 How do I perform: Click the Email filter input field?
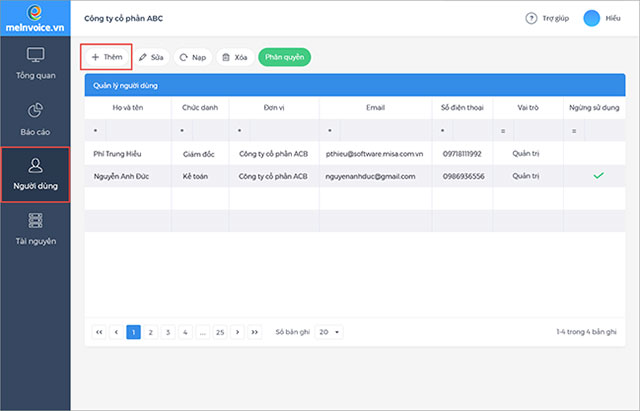click(385, 131)
